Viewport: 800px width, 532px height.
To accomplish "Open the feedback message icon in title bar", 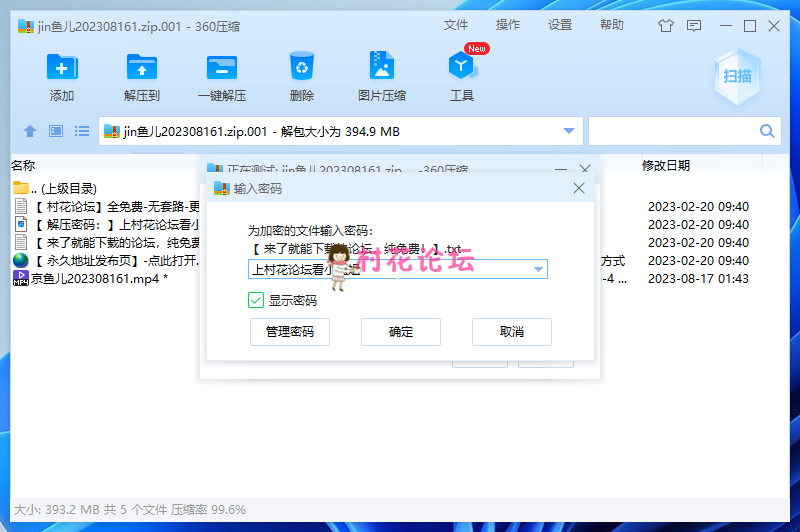I will tap(694, 26).
